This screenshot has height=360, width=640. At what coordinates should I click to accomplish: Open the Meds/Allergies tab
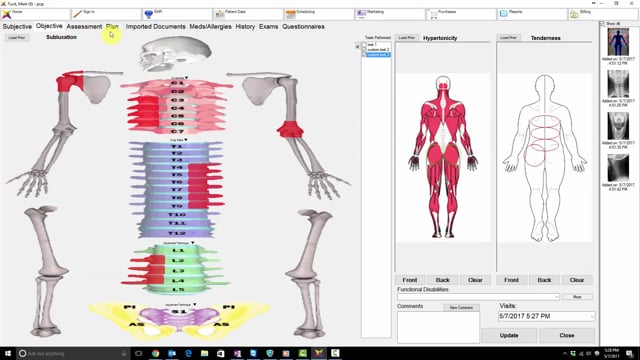tap(210, 27)
